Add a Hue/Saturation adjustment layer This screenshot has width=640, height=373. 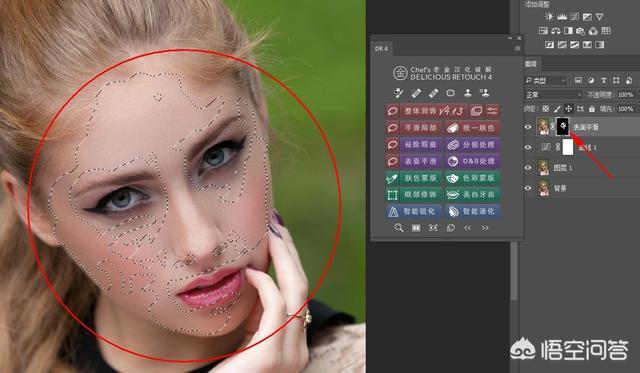pos(543,31)
